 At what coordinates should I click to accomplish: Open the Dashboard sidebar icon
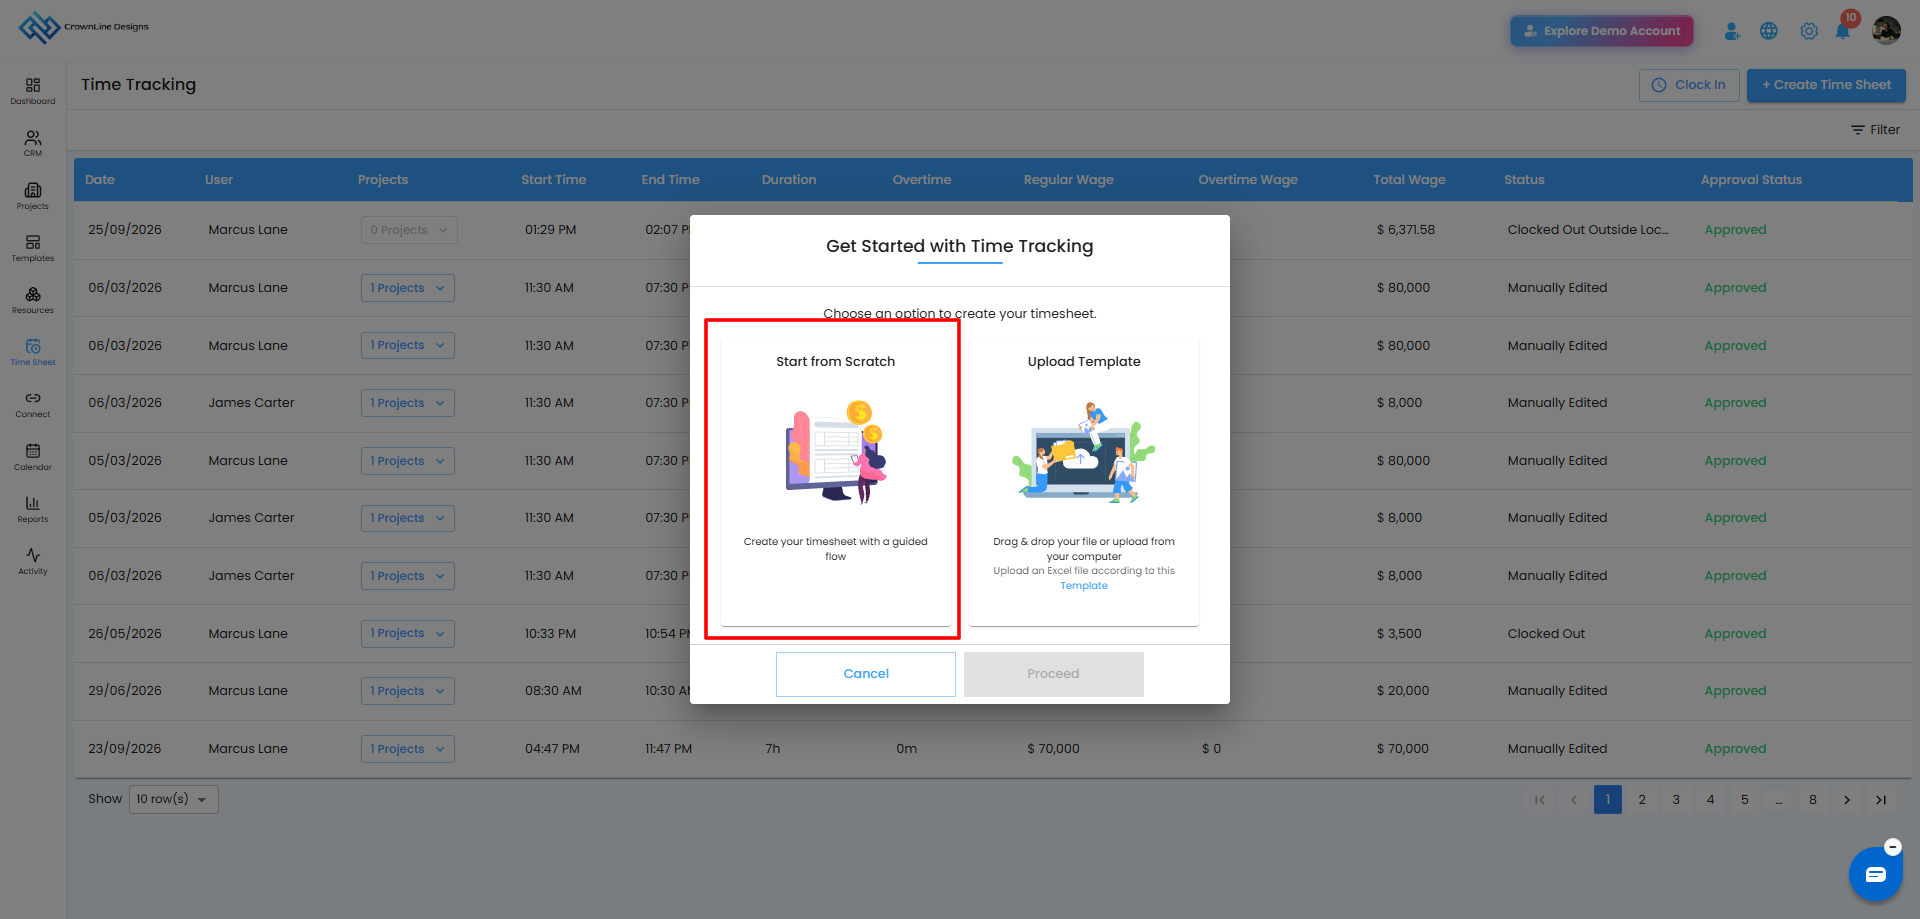point(33,91)
